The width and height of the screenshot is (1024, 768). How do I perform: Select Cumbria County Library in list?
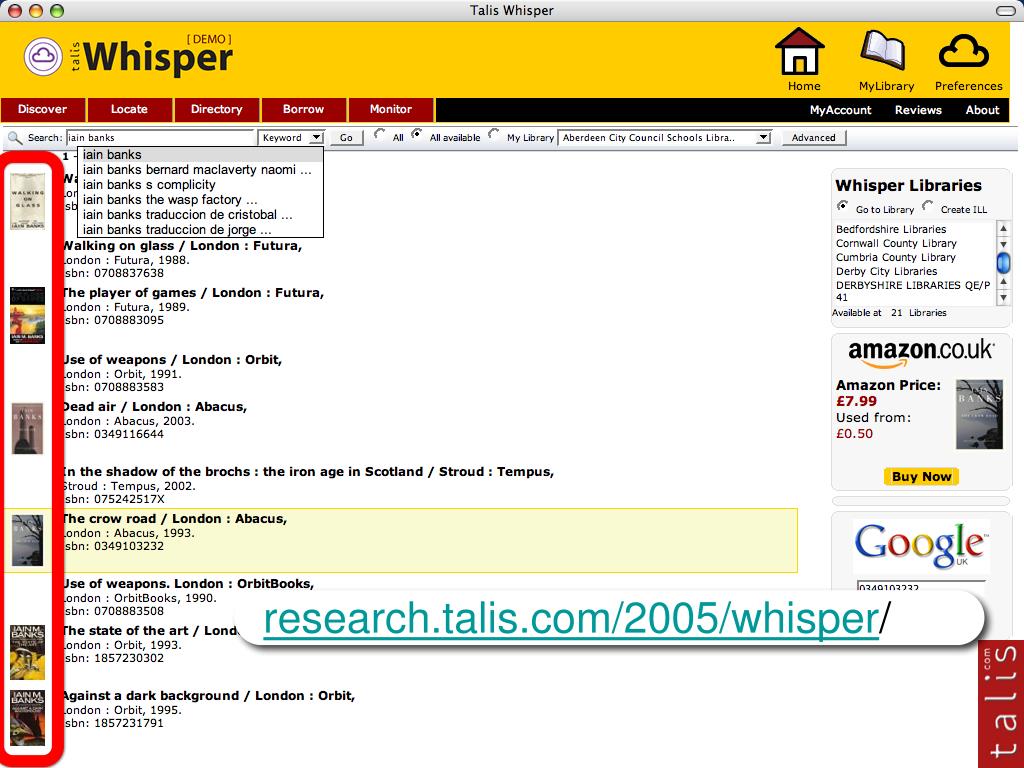click(895, 257)
